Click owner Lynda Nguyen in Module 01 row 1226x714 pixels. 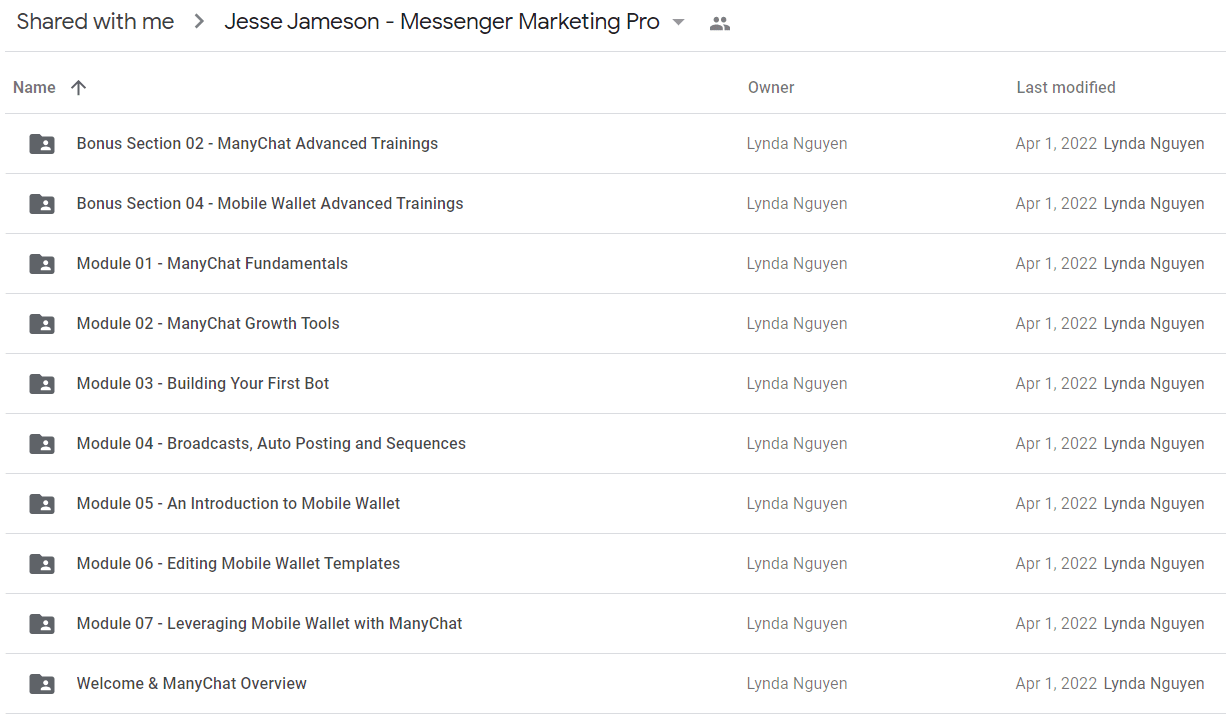point(797,263)
